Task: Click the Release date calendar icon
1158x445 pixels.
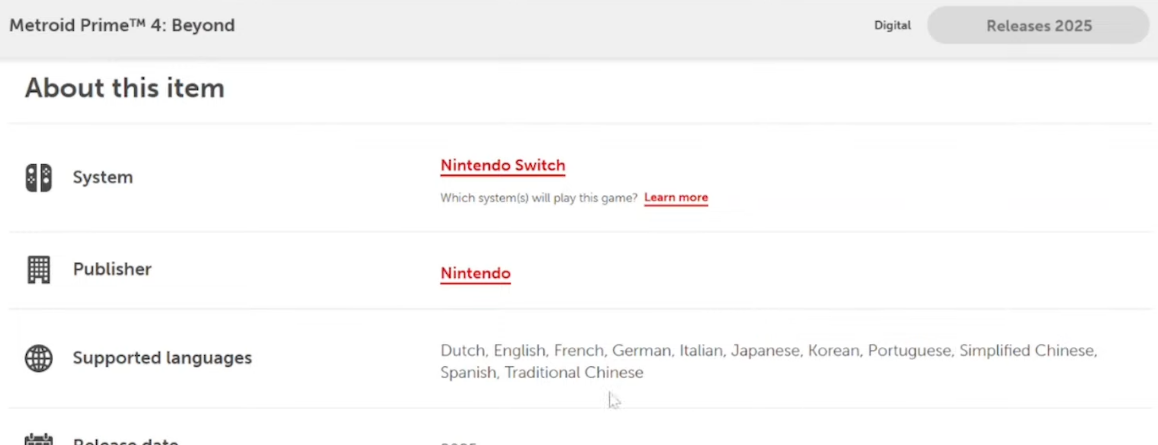Action: 38,440
